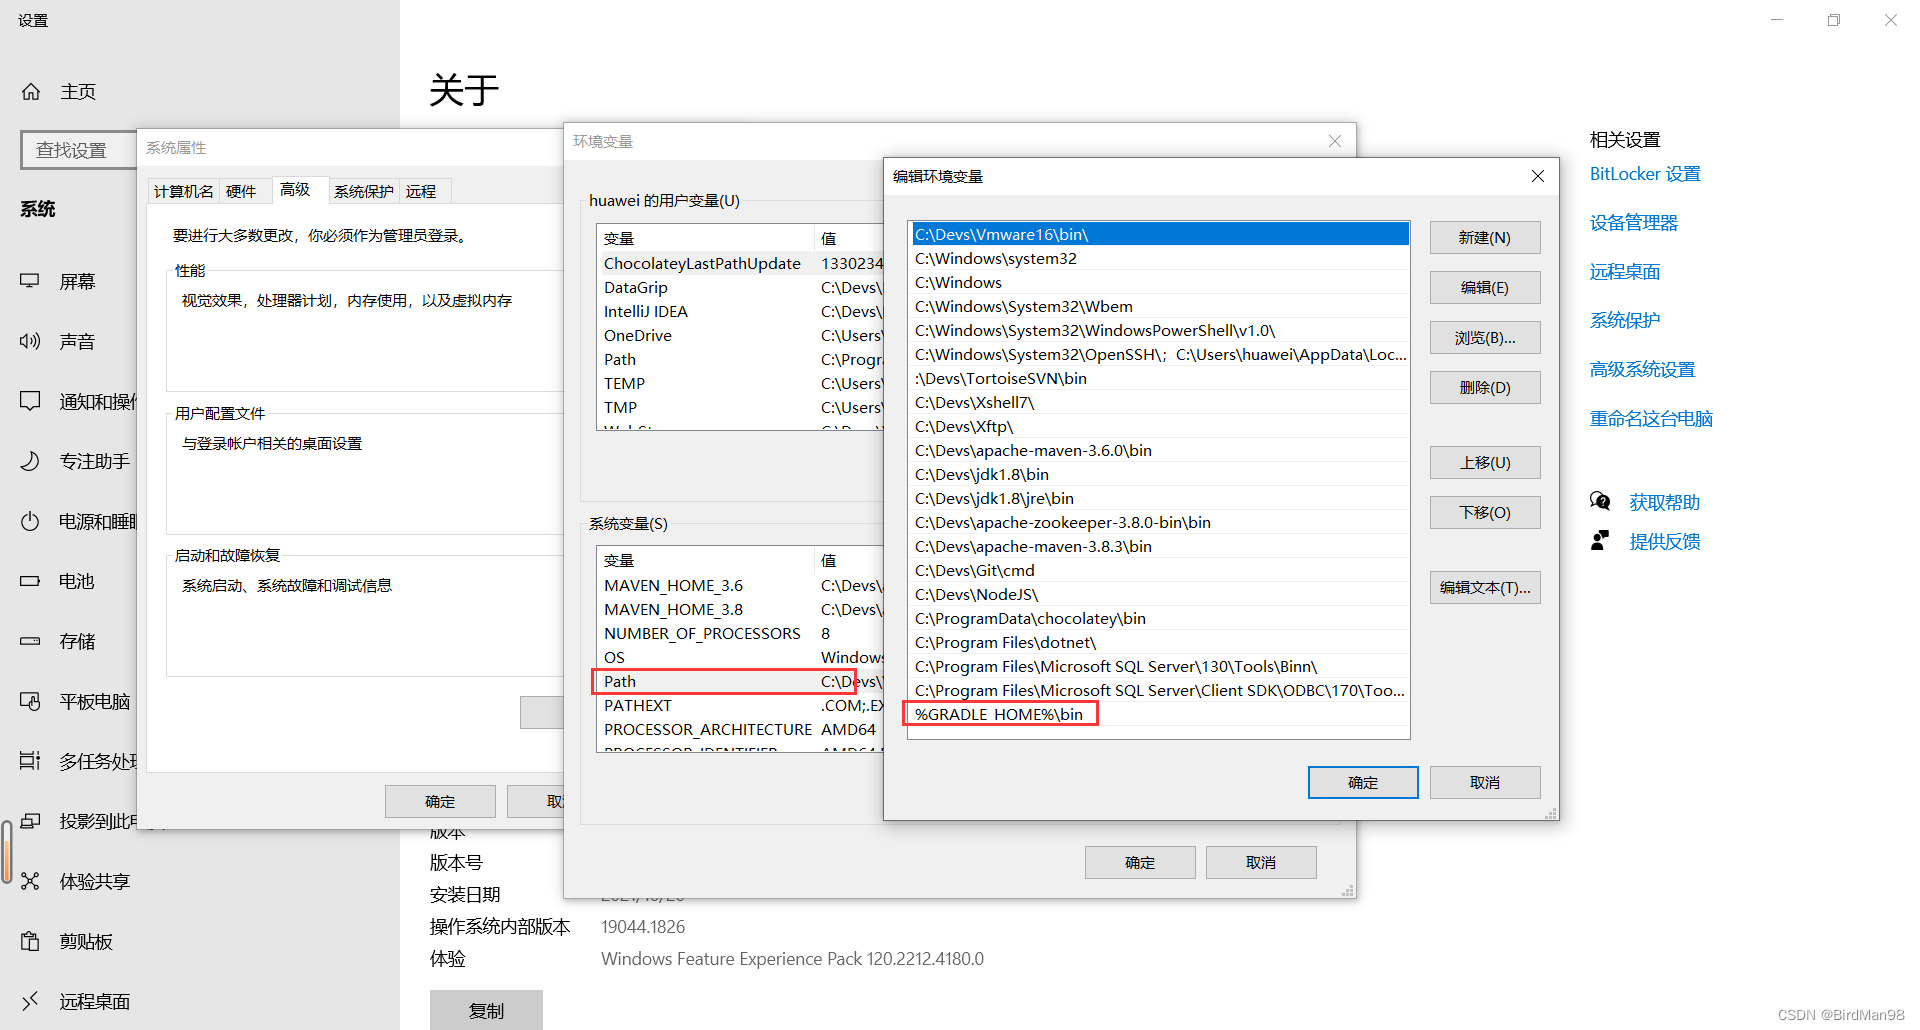
Task: Open the 剪贴板 clipboard icon
Action: (30, 941)
